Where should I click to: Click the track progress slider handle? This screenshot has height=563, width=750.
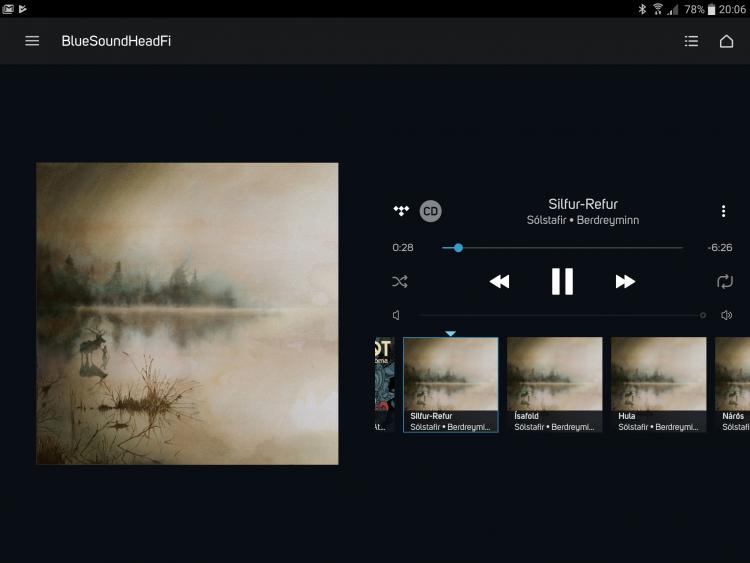point(458,248)
